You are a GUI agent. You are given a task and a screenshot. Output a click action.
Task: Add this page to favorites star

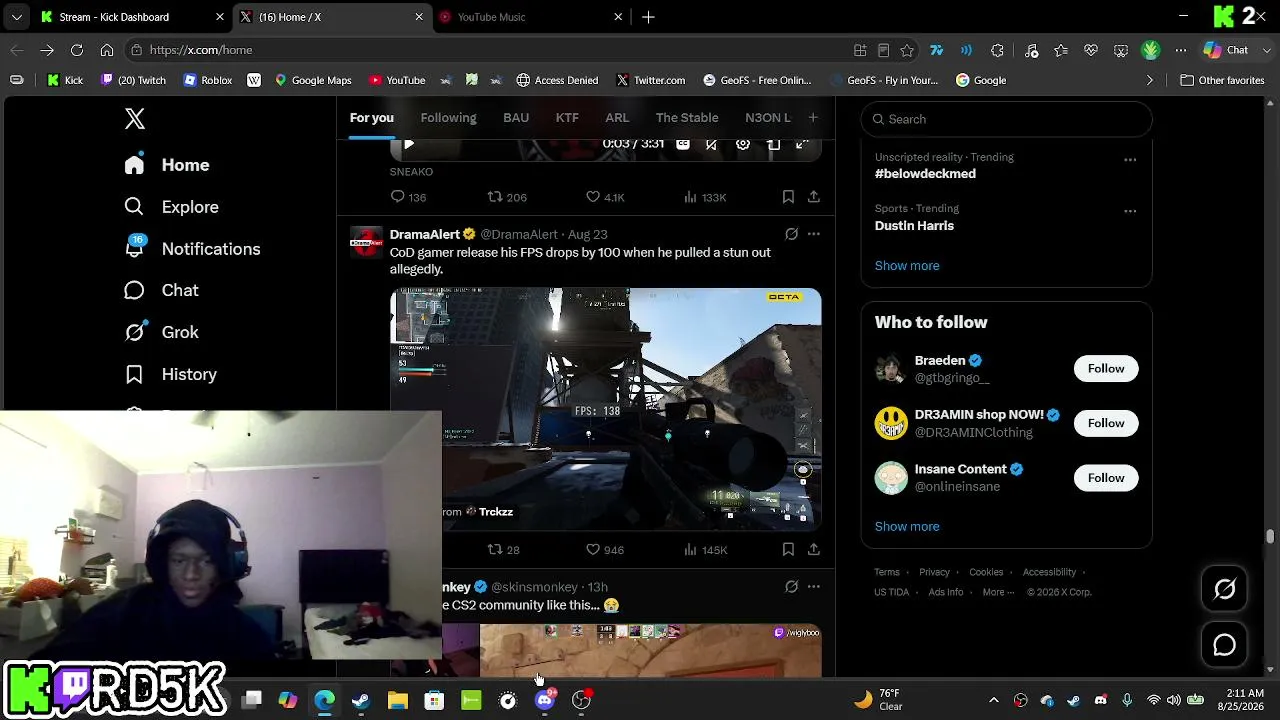(907, 50)
